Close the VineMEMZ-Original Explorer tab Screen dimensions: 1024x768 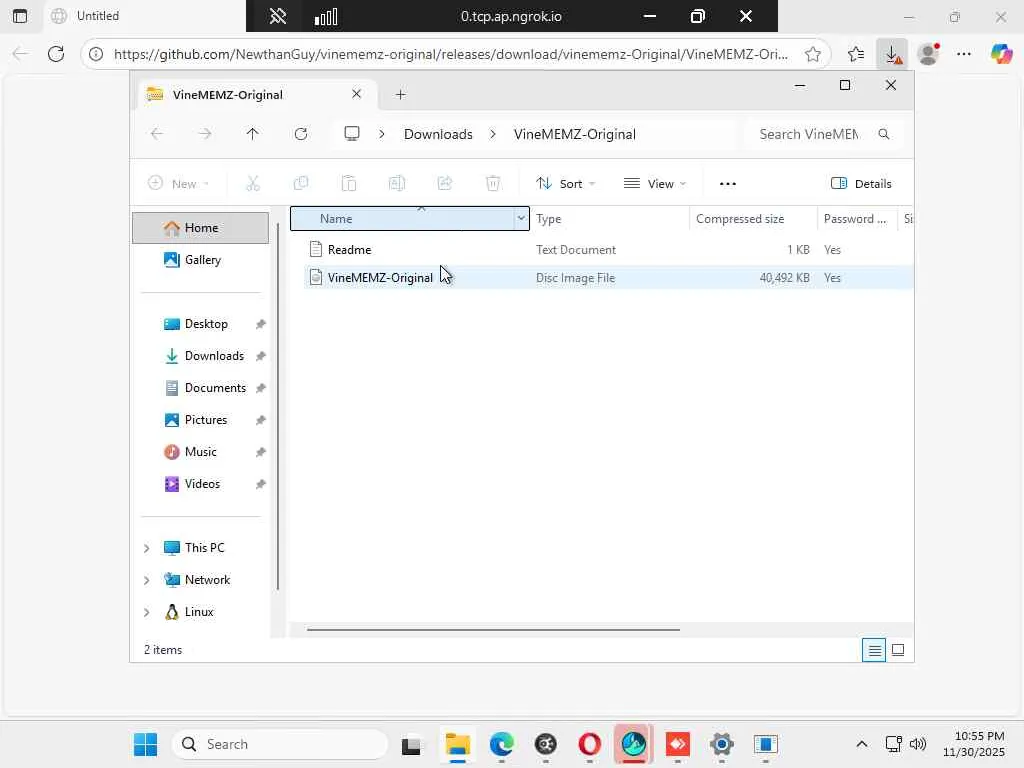click(357, 94)
